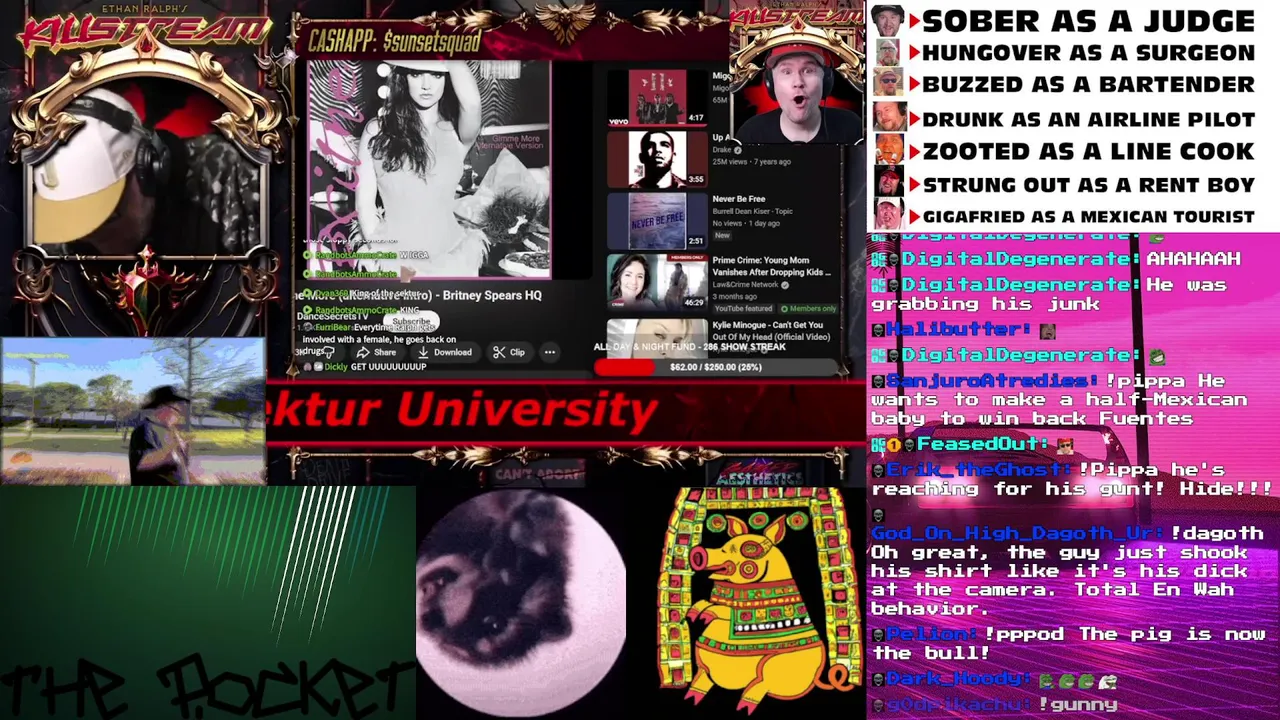This screenshot has width=1280, height=720.
Task: Click the emote after Halibutter's name in chat
Action: (x=1047, y=330)
